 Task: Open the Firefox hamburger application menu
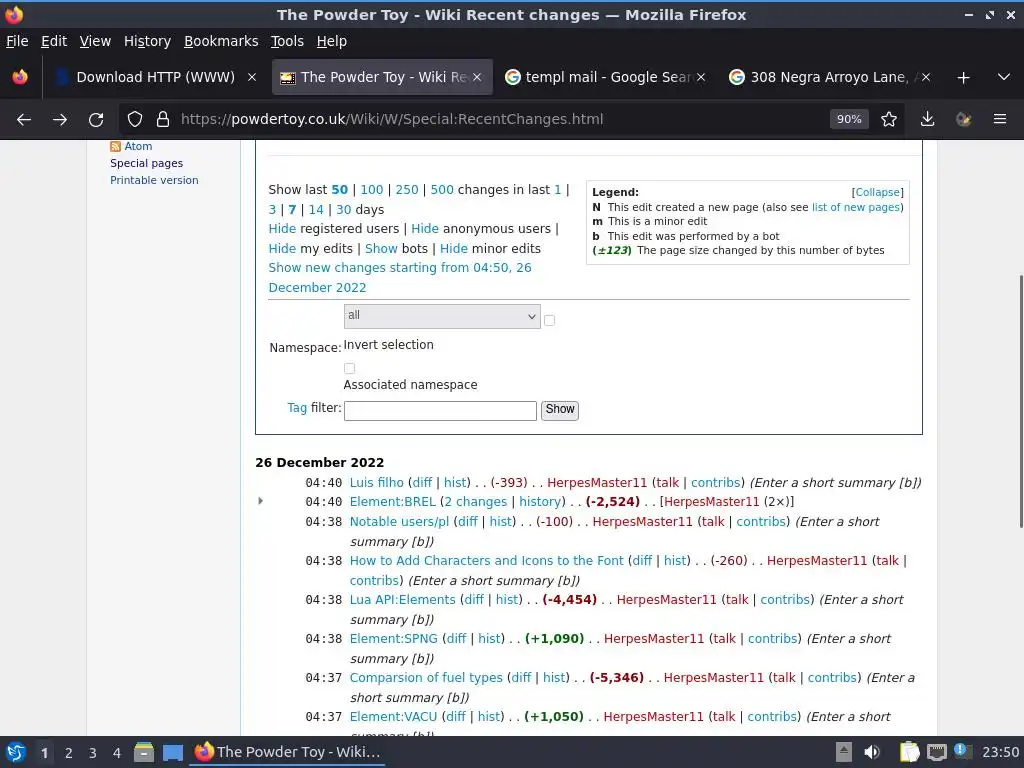point(1000,120)
